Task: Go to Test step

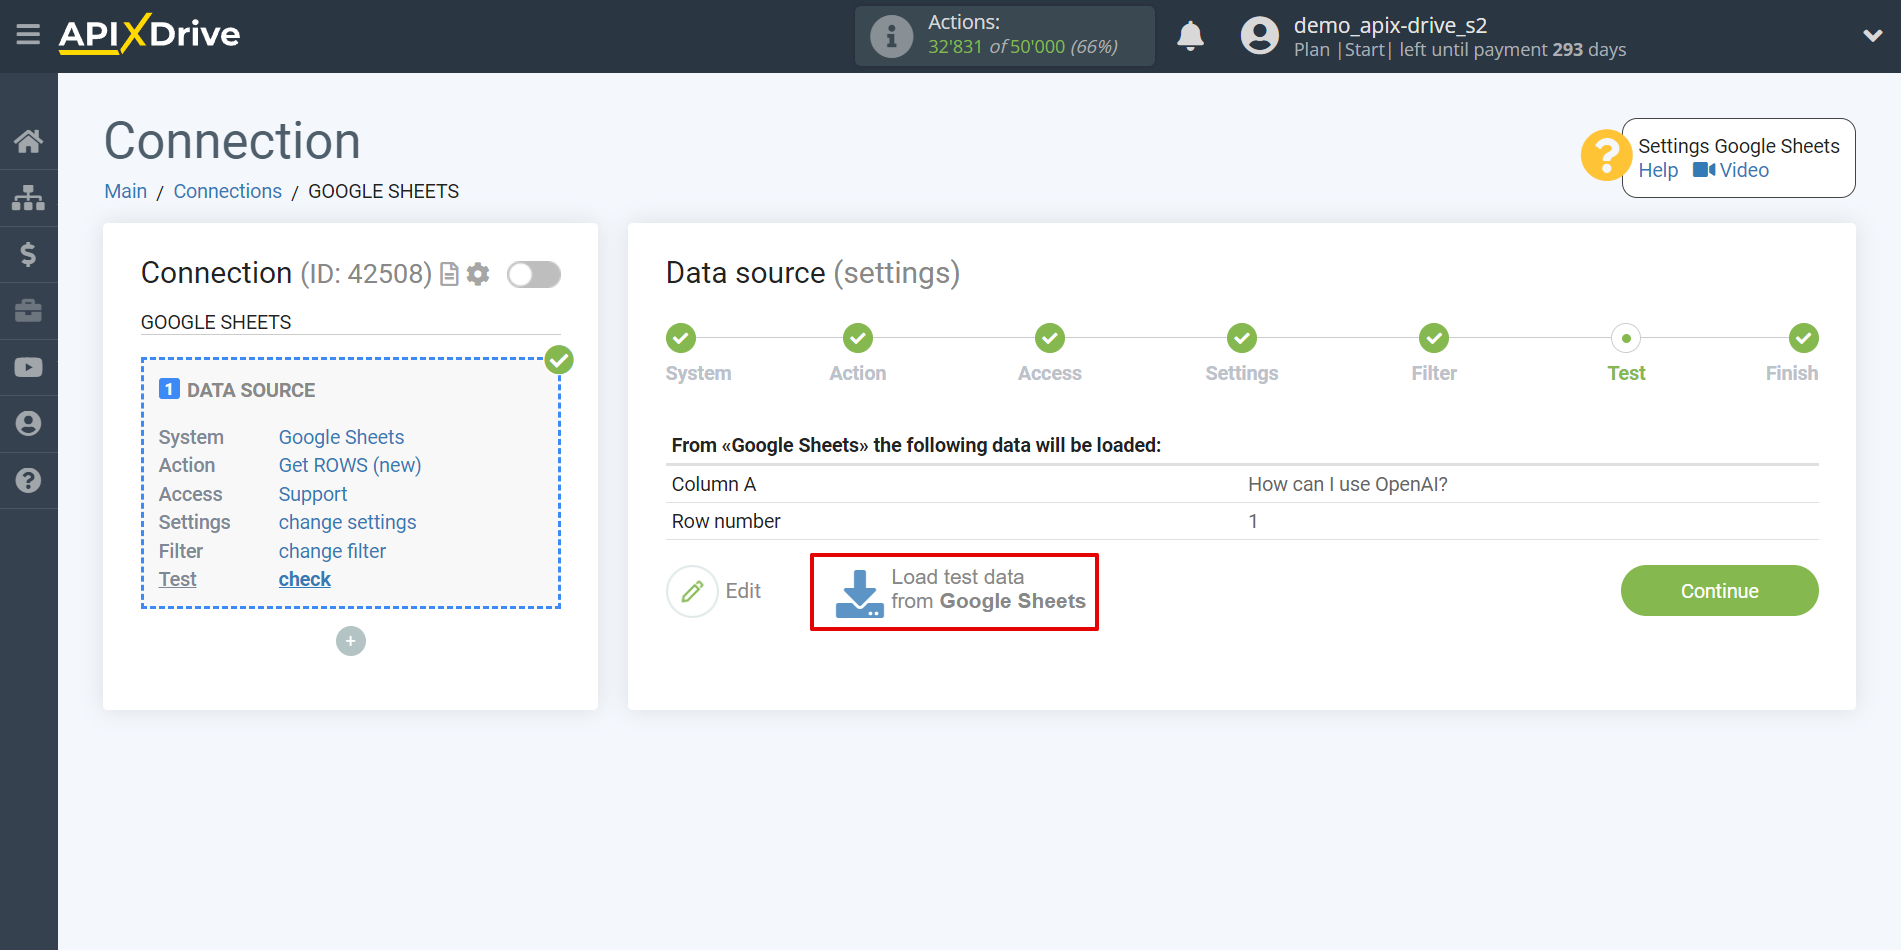Action: (x=1626, y=338)
